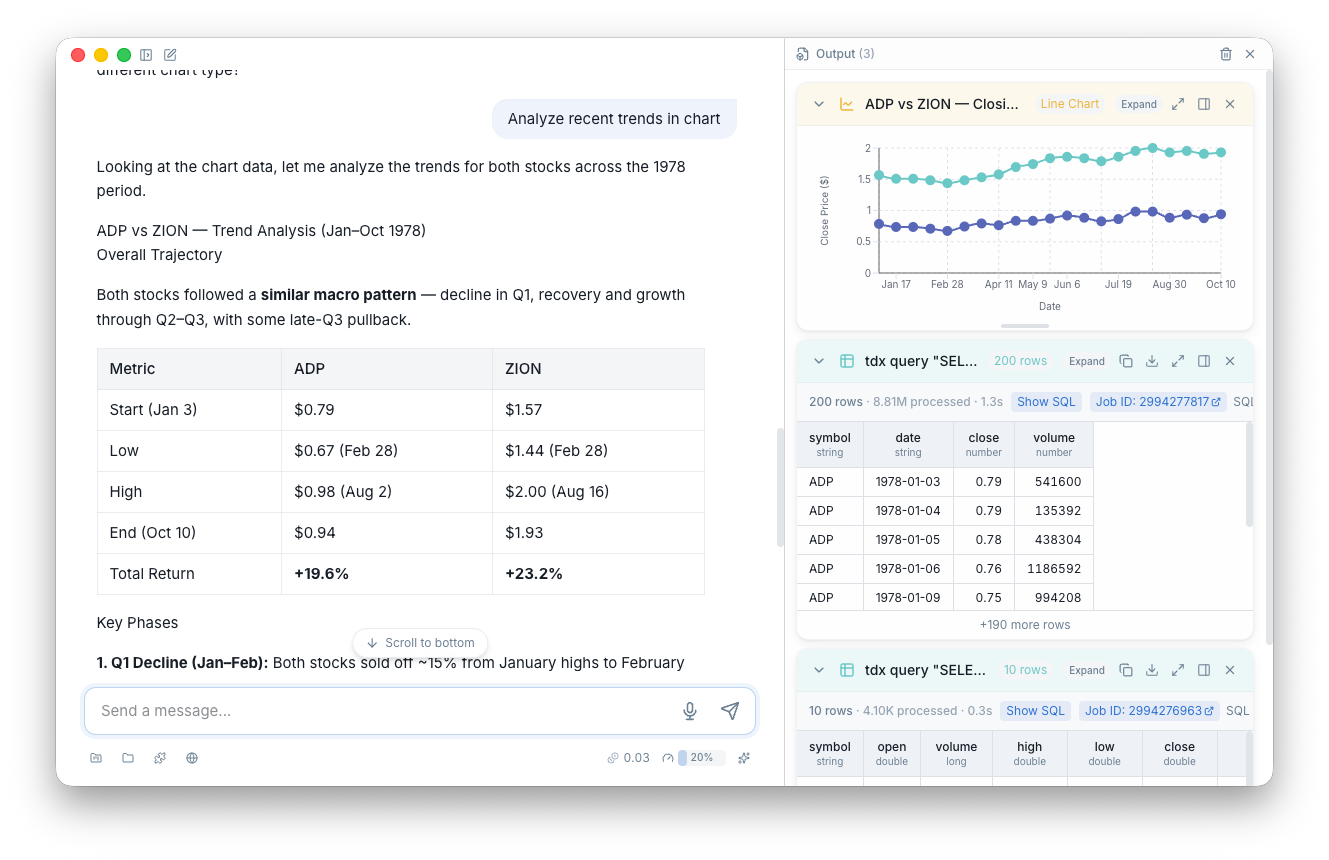Collapse the 10 rows query card
The height and width of the screenshot is (860, 1329).
pyautogui.click(x=819, y=670)
